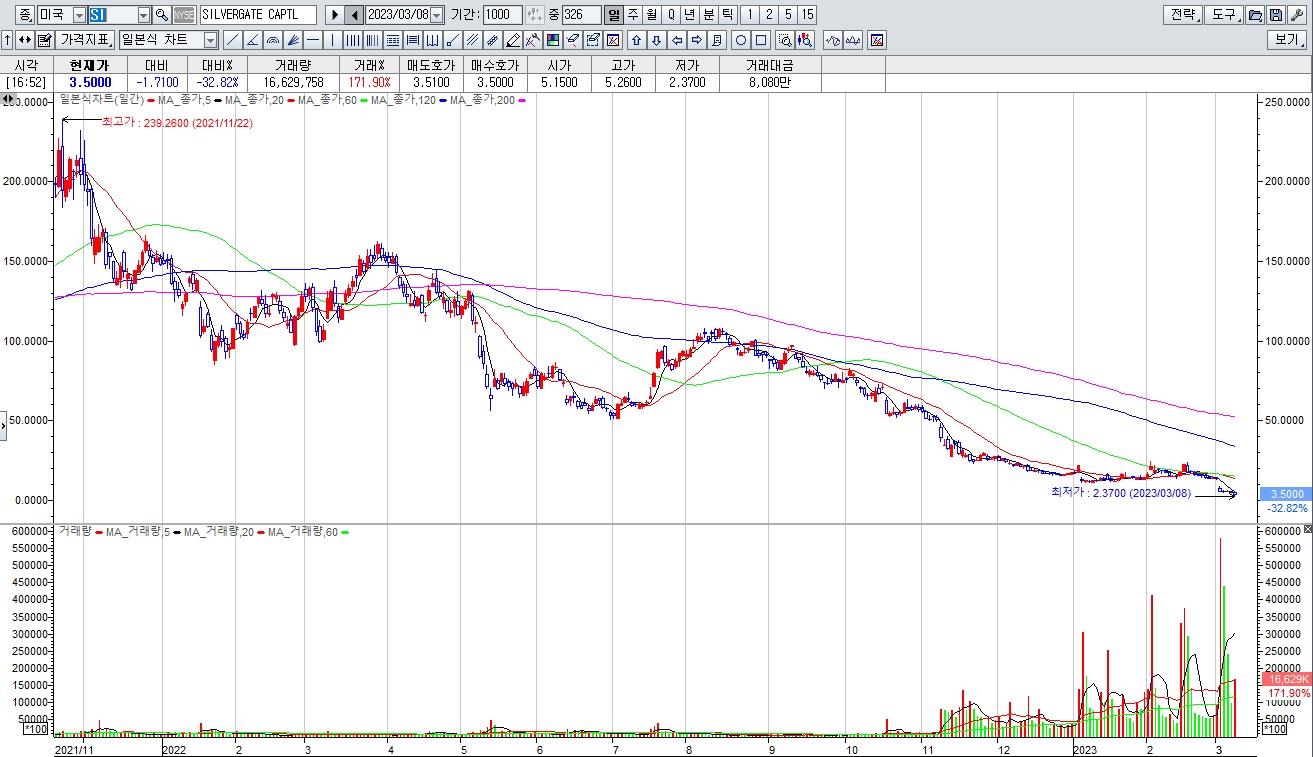Click the 거래대금 value 8,080만
Image resolution: width=1313 pixels, height=757 pixels.
(x=768, y=82)
